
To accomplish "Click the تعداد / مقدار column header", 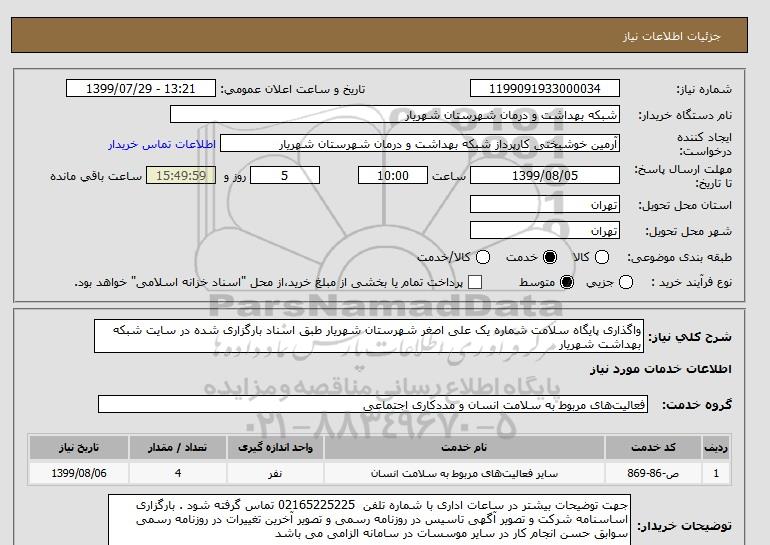I will 178,447.
